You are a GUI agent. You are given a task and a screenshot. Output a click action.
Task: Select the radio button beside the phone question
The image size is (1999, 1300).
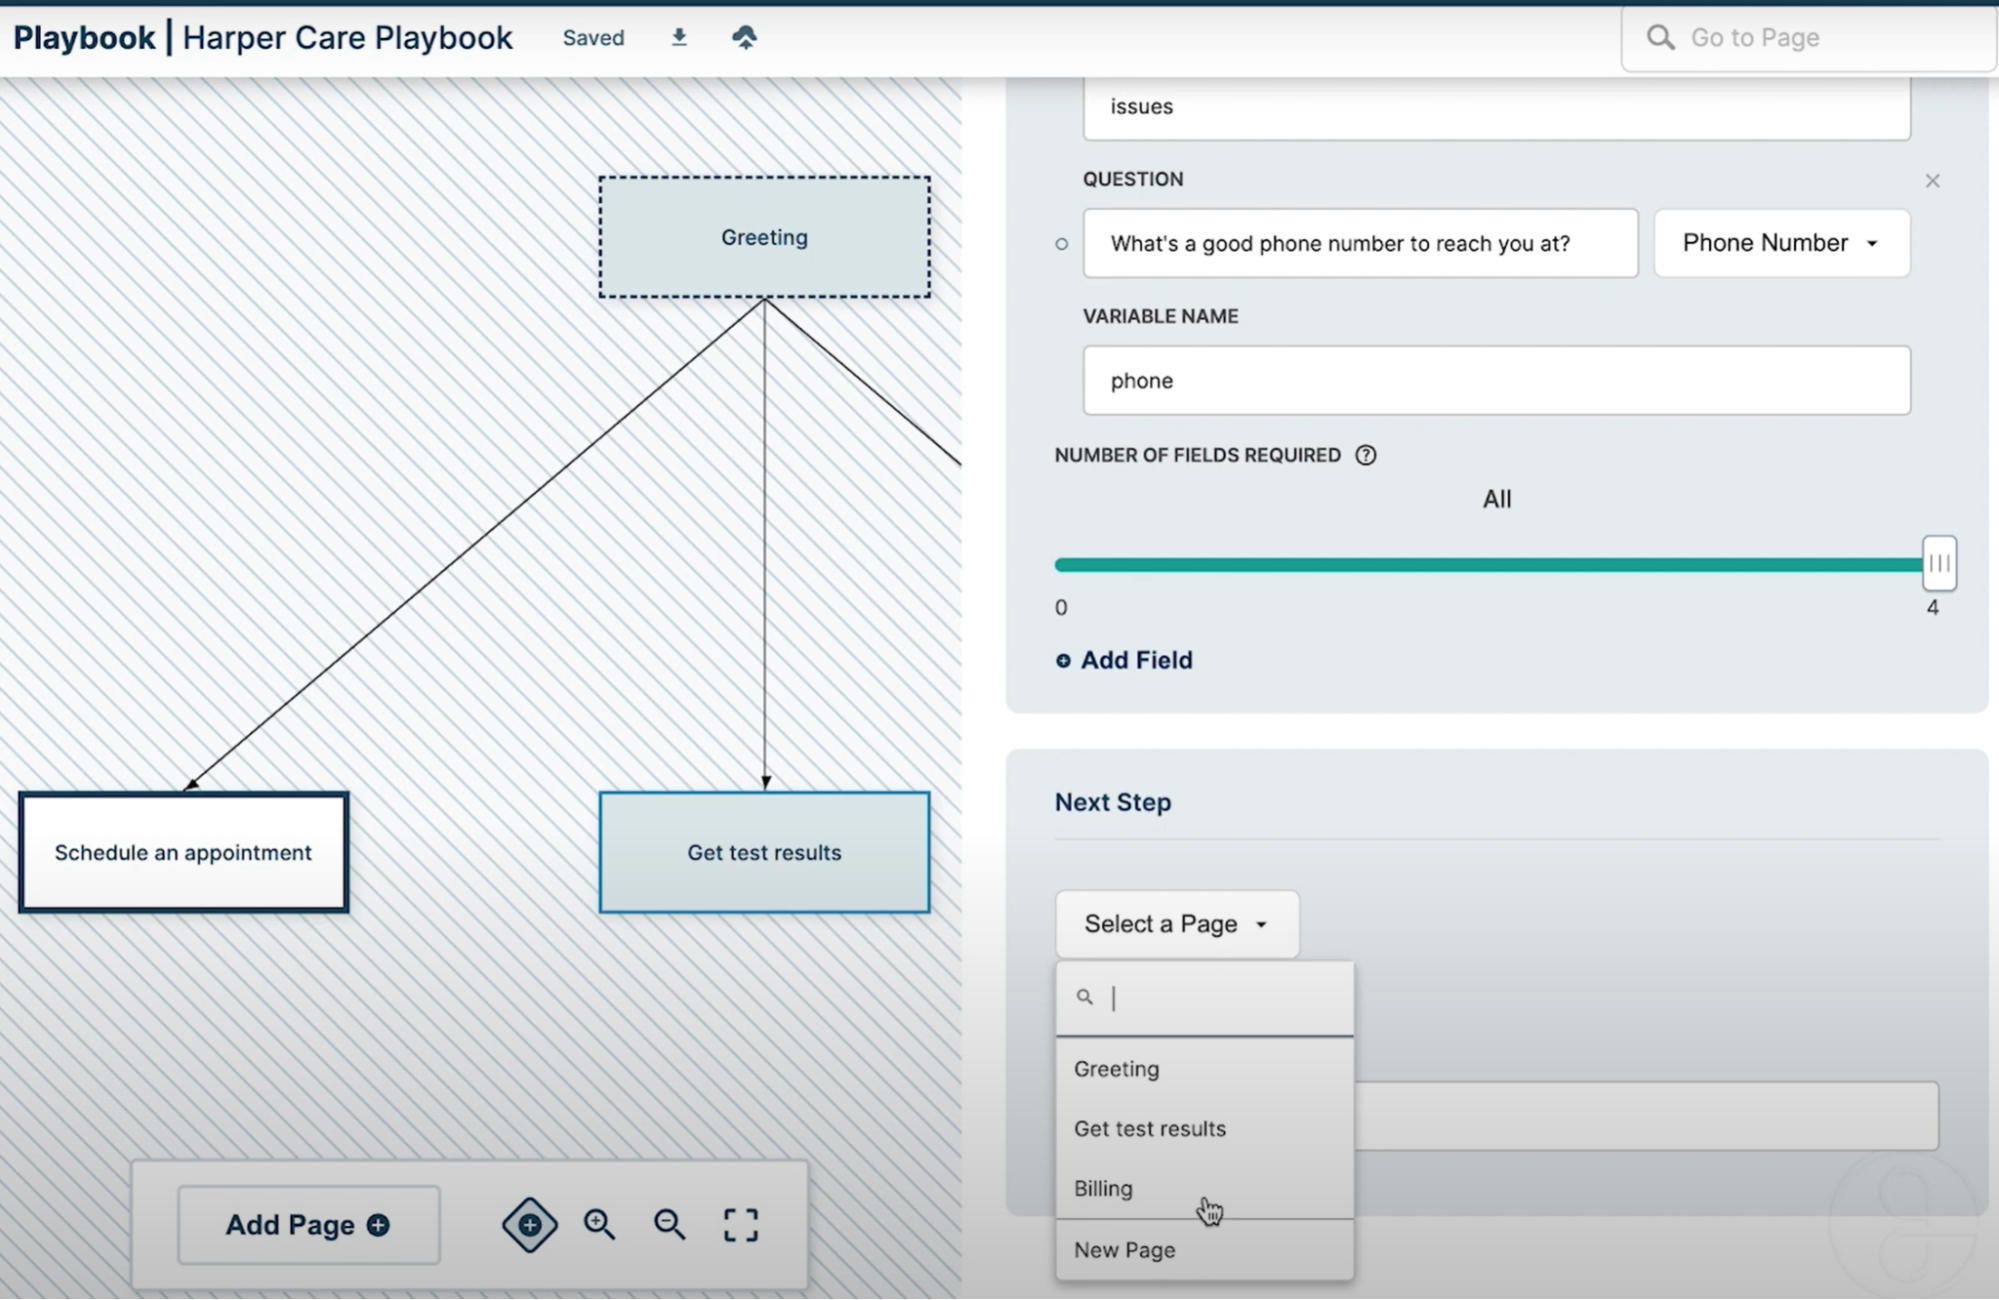point(1061,243)
